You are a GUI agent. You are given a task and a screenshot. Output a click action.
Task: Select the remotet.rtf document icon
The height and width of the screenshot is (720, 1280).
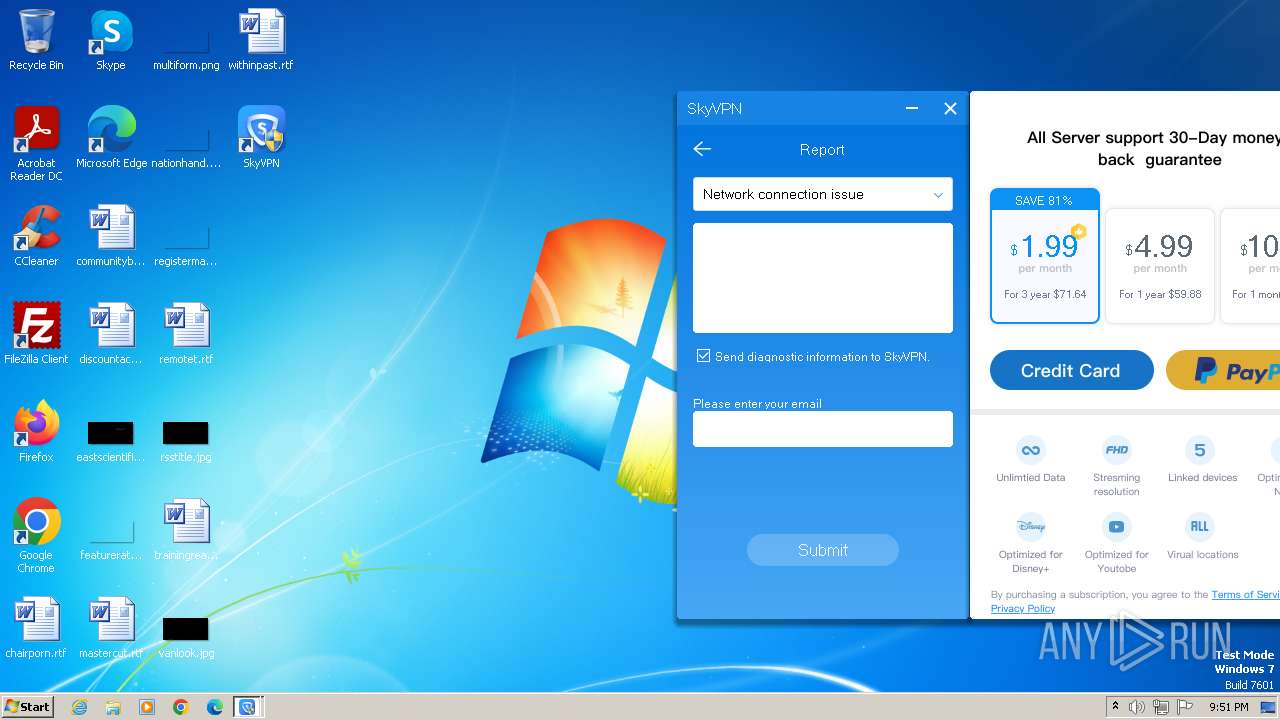[x=186, y=334]
